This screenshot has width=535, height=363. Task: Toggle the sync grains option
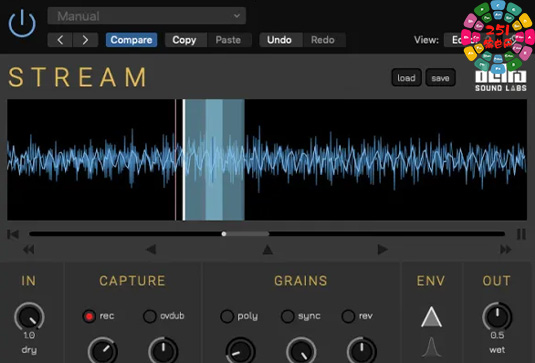[287, 316]
